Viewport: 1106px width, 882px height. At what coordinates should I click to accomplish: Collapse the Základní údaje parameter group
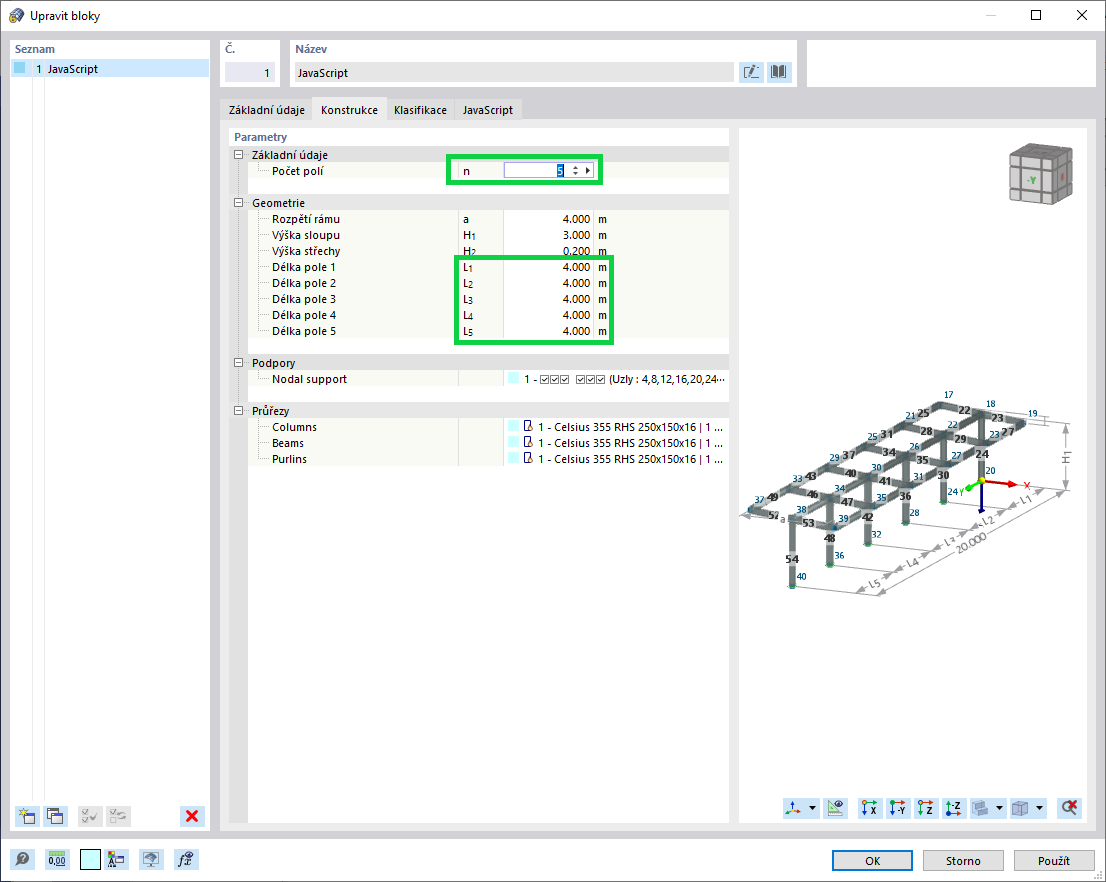(238, 155)
